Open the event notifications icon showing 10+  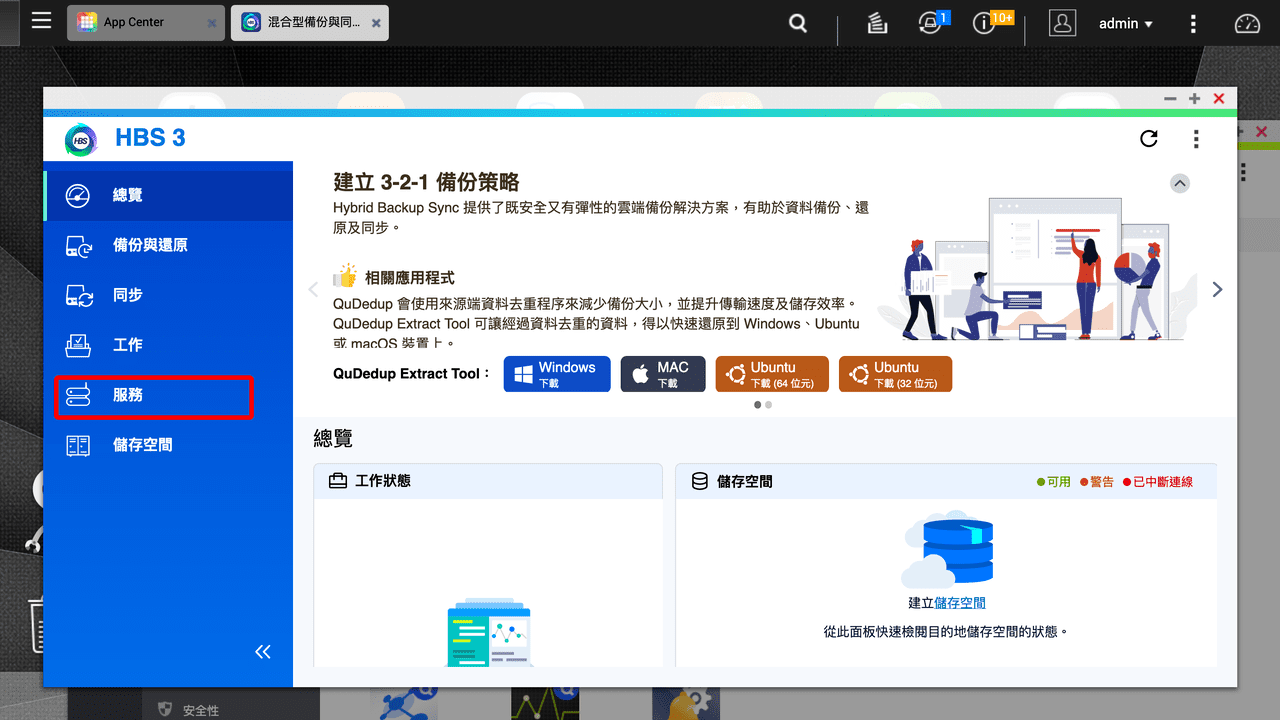pyautogui.click(x=984, y=22)
